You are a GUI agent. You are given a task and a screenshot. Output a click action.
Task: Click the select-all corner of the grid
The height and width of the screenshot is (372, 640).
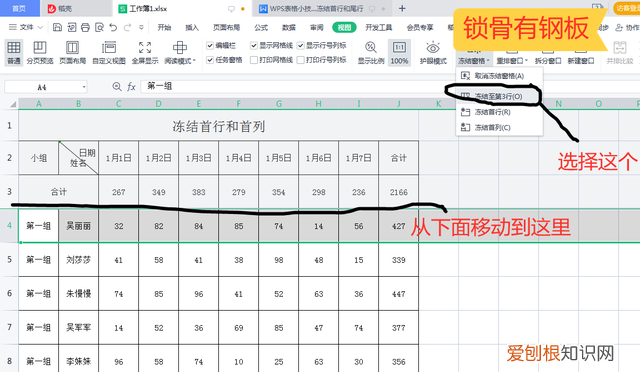coord(13,104)
